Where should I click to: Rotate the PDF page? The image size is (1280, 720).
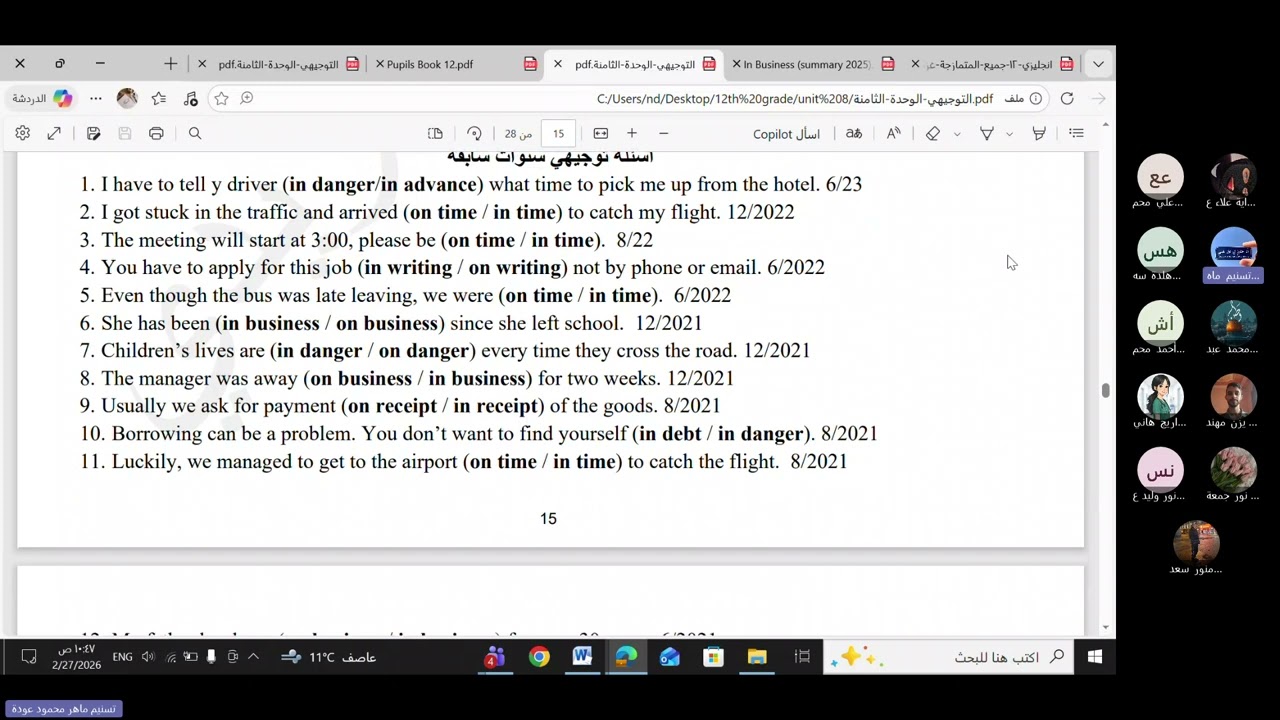[x=474, y=133]
